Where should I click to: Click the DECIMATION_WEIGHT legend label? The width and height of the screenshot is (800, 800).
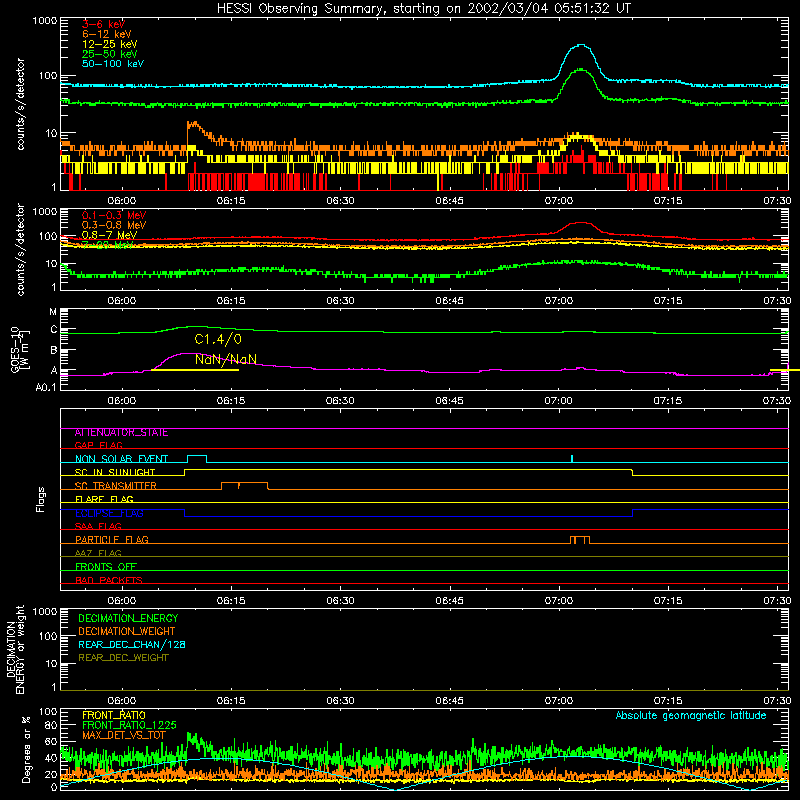coord(127,632)
